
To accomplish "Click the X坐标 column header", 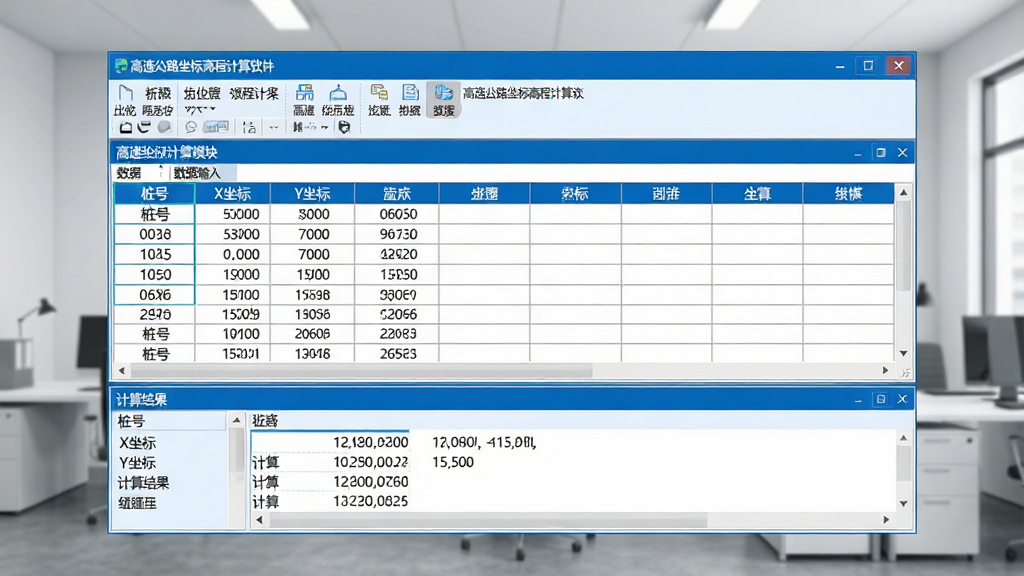I will [x=232, y=194].
